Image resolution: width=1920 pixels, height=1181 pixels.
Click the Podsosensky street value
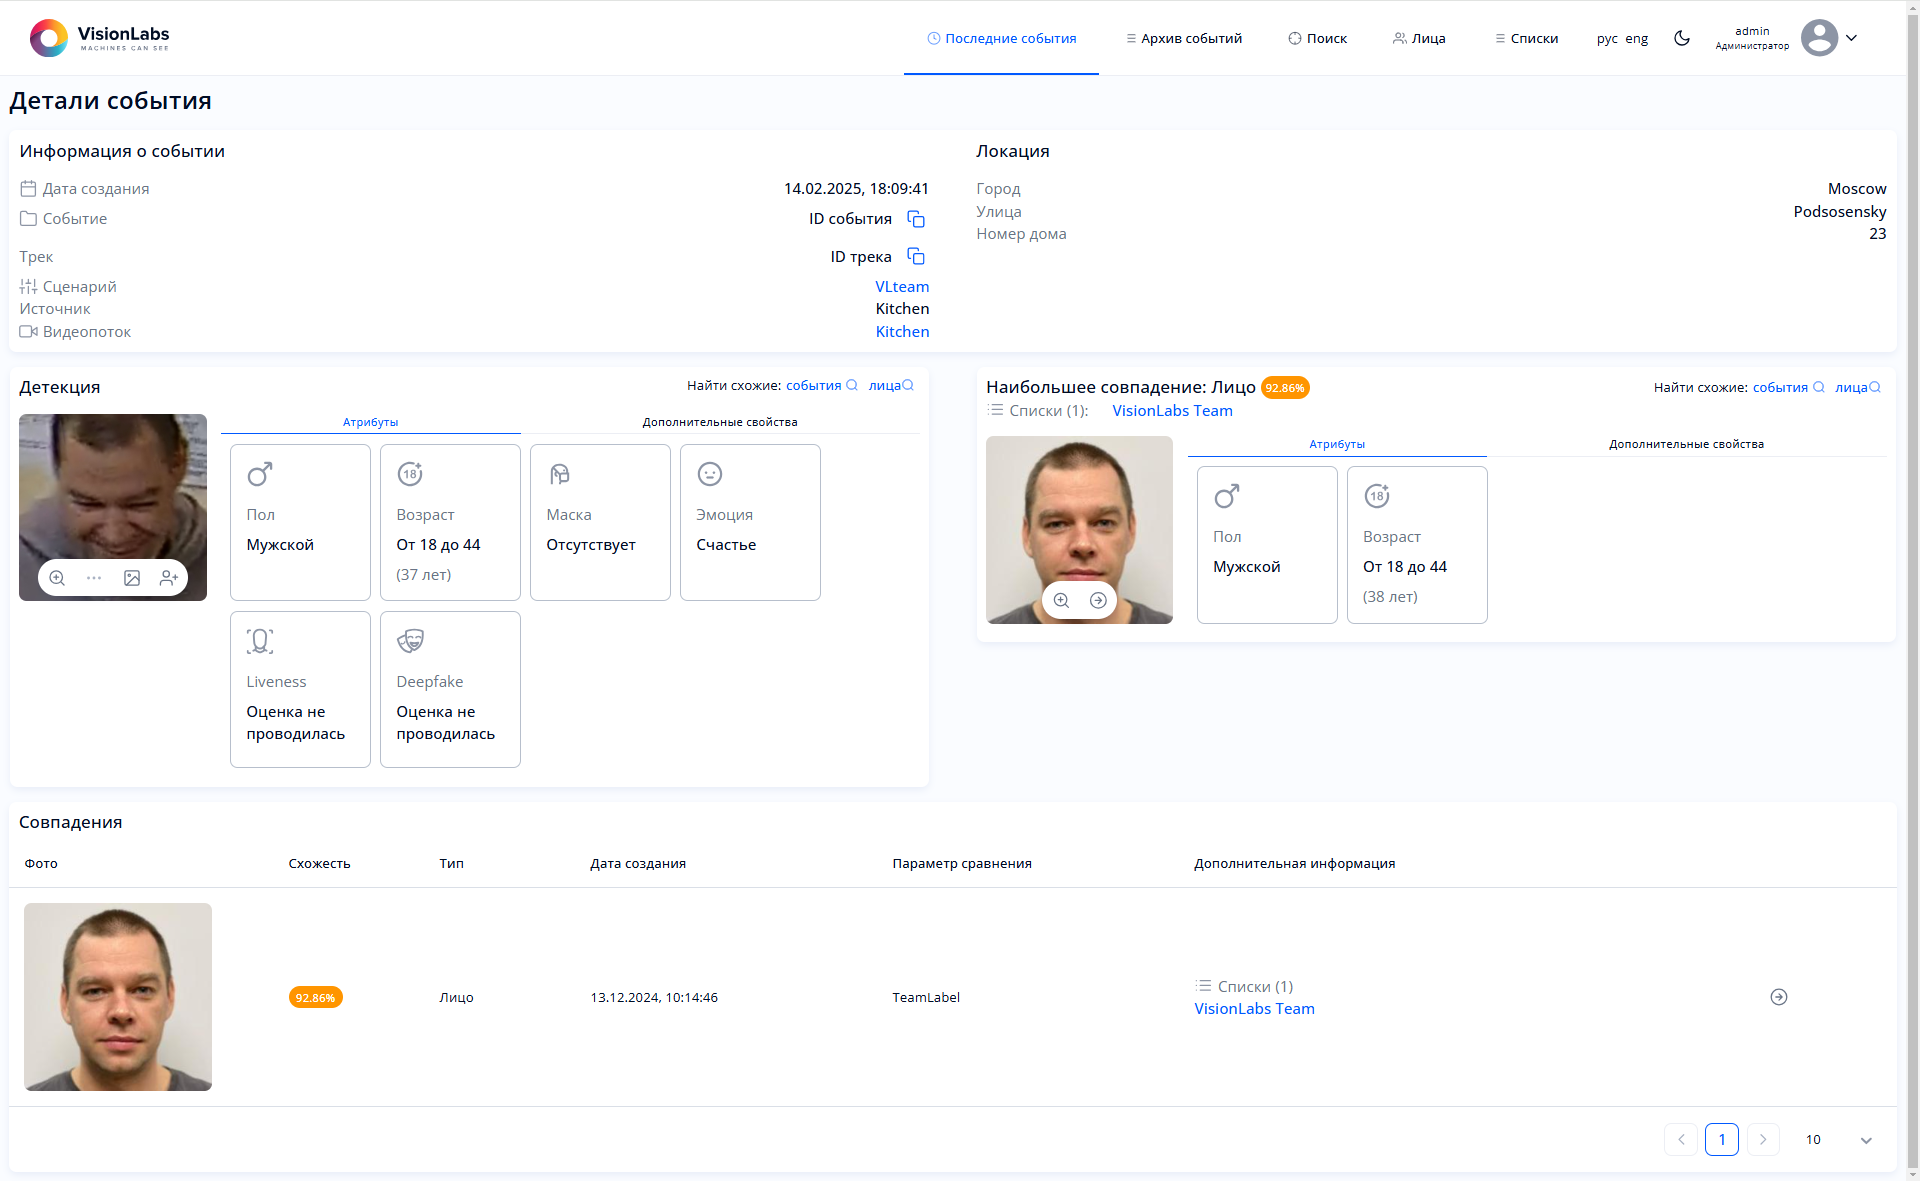[1840, 212]
